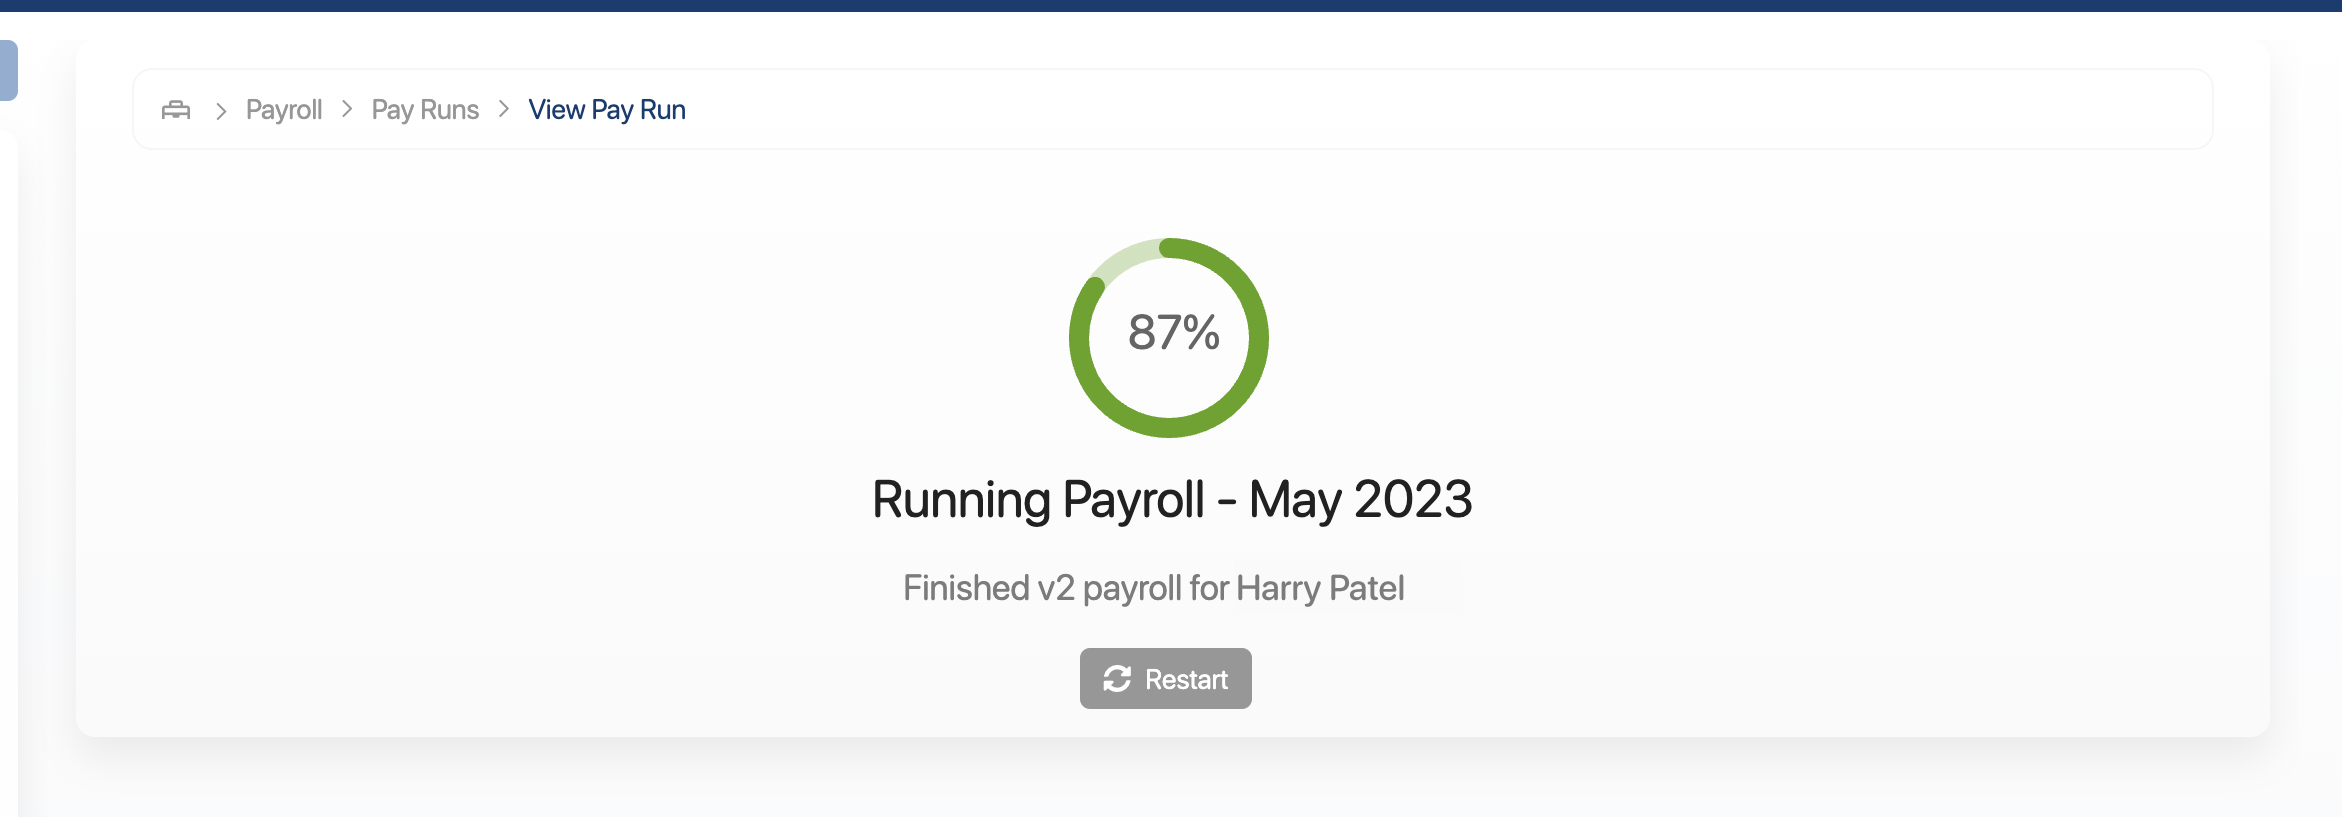Open the home breadcrumb icon
Image resolution: width=2342 pixels, height=817 pixels.
tap(176, 110)
